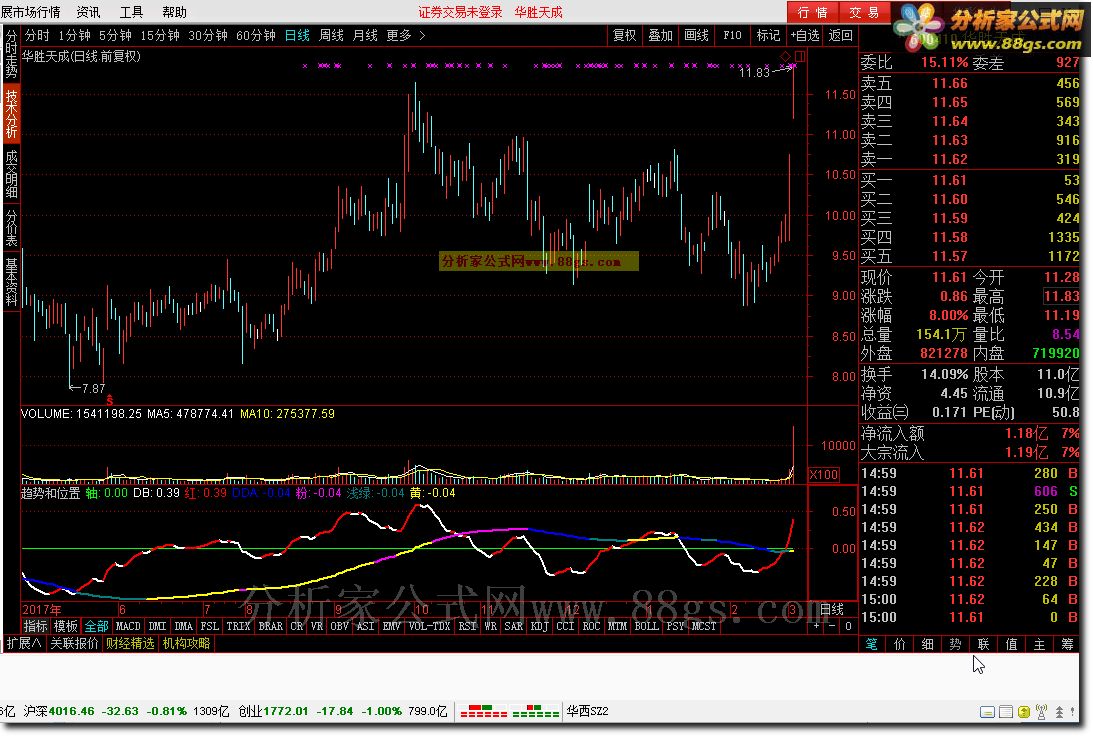The height and width of the screenshot is (736, 1093).
Task: Select the 1分钟 period
Action: (74, 36)
